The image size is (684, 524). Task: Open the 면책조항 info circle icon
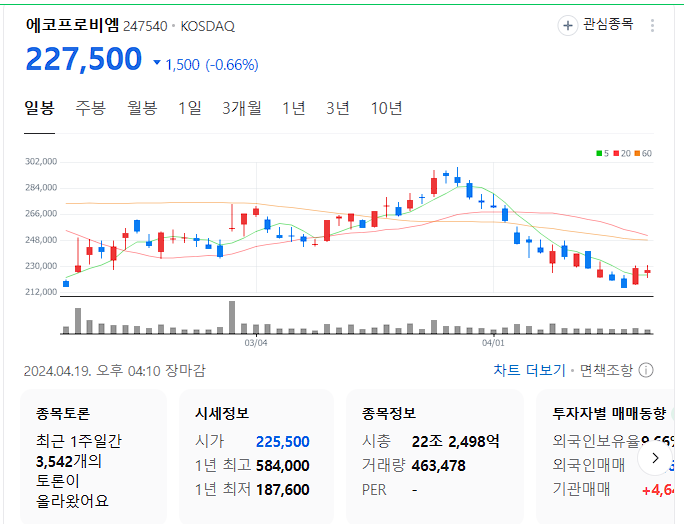[x=646, y=370]
